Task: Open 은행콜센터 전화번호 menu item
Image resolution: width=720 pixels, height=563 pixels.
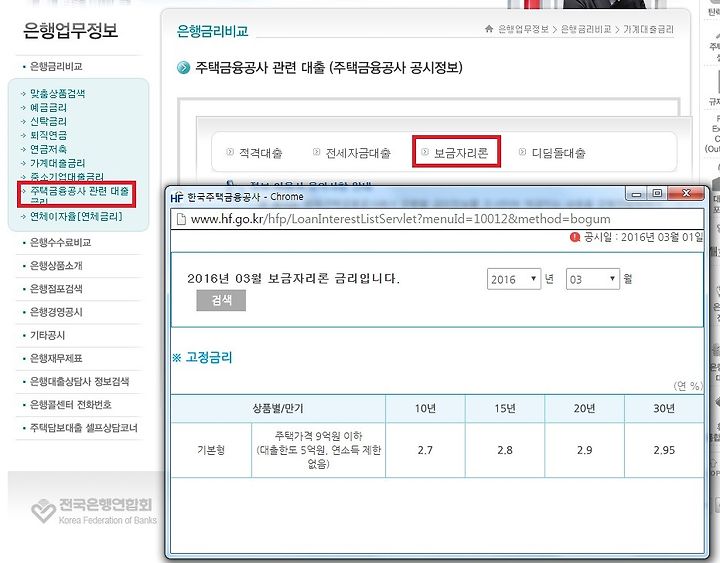Action: click(70, 405)
